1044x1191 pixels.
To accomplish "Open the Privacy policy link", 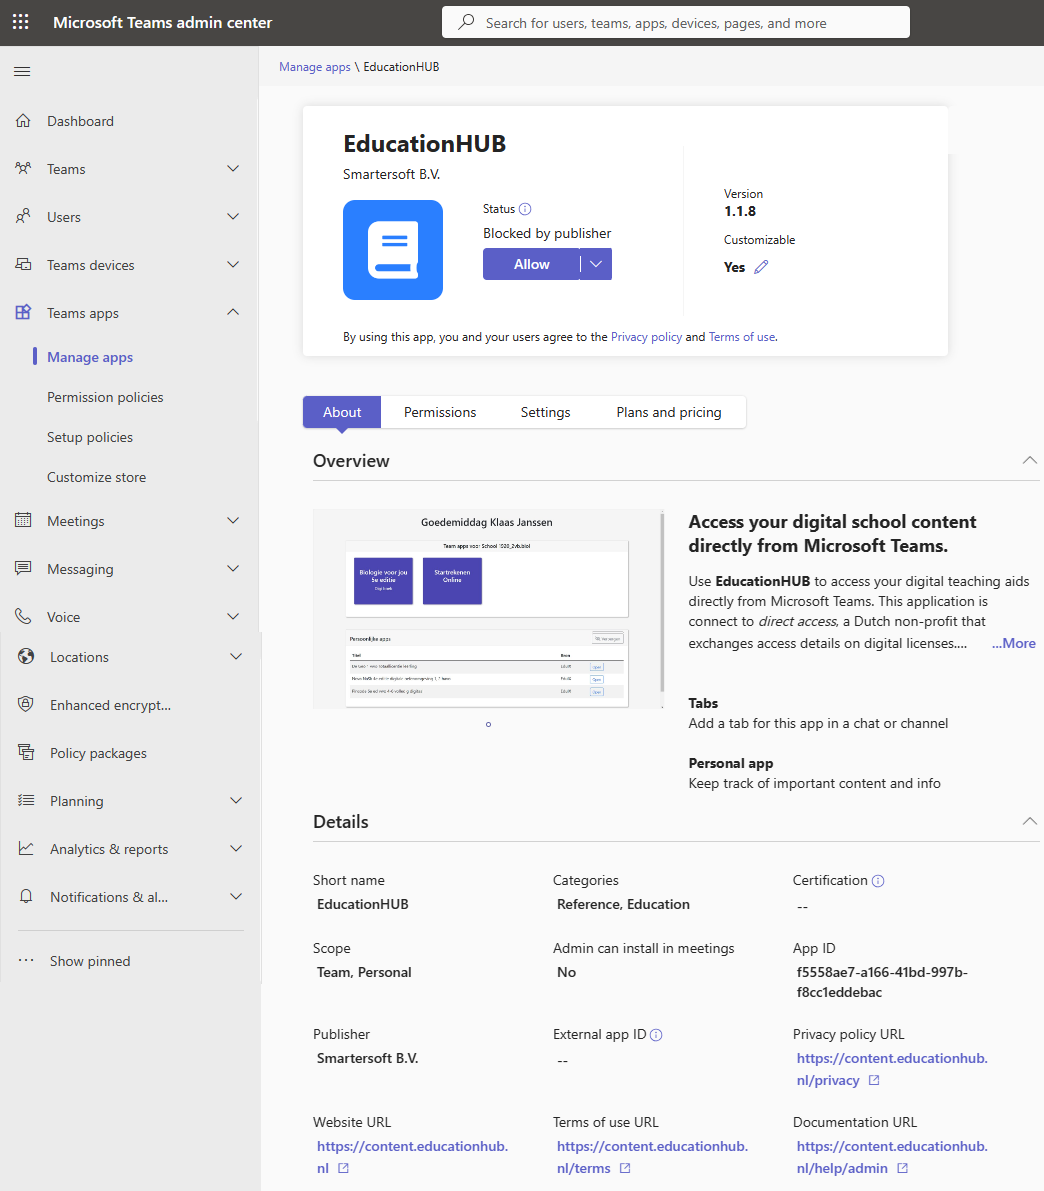I will click(x=647, y=336).
